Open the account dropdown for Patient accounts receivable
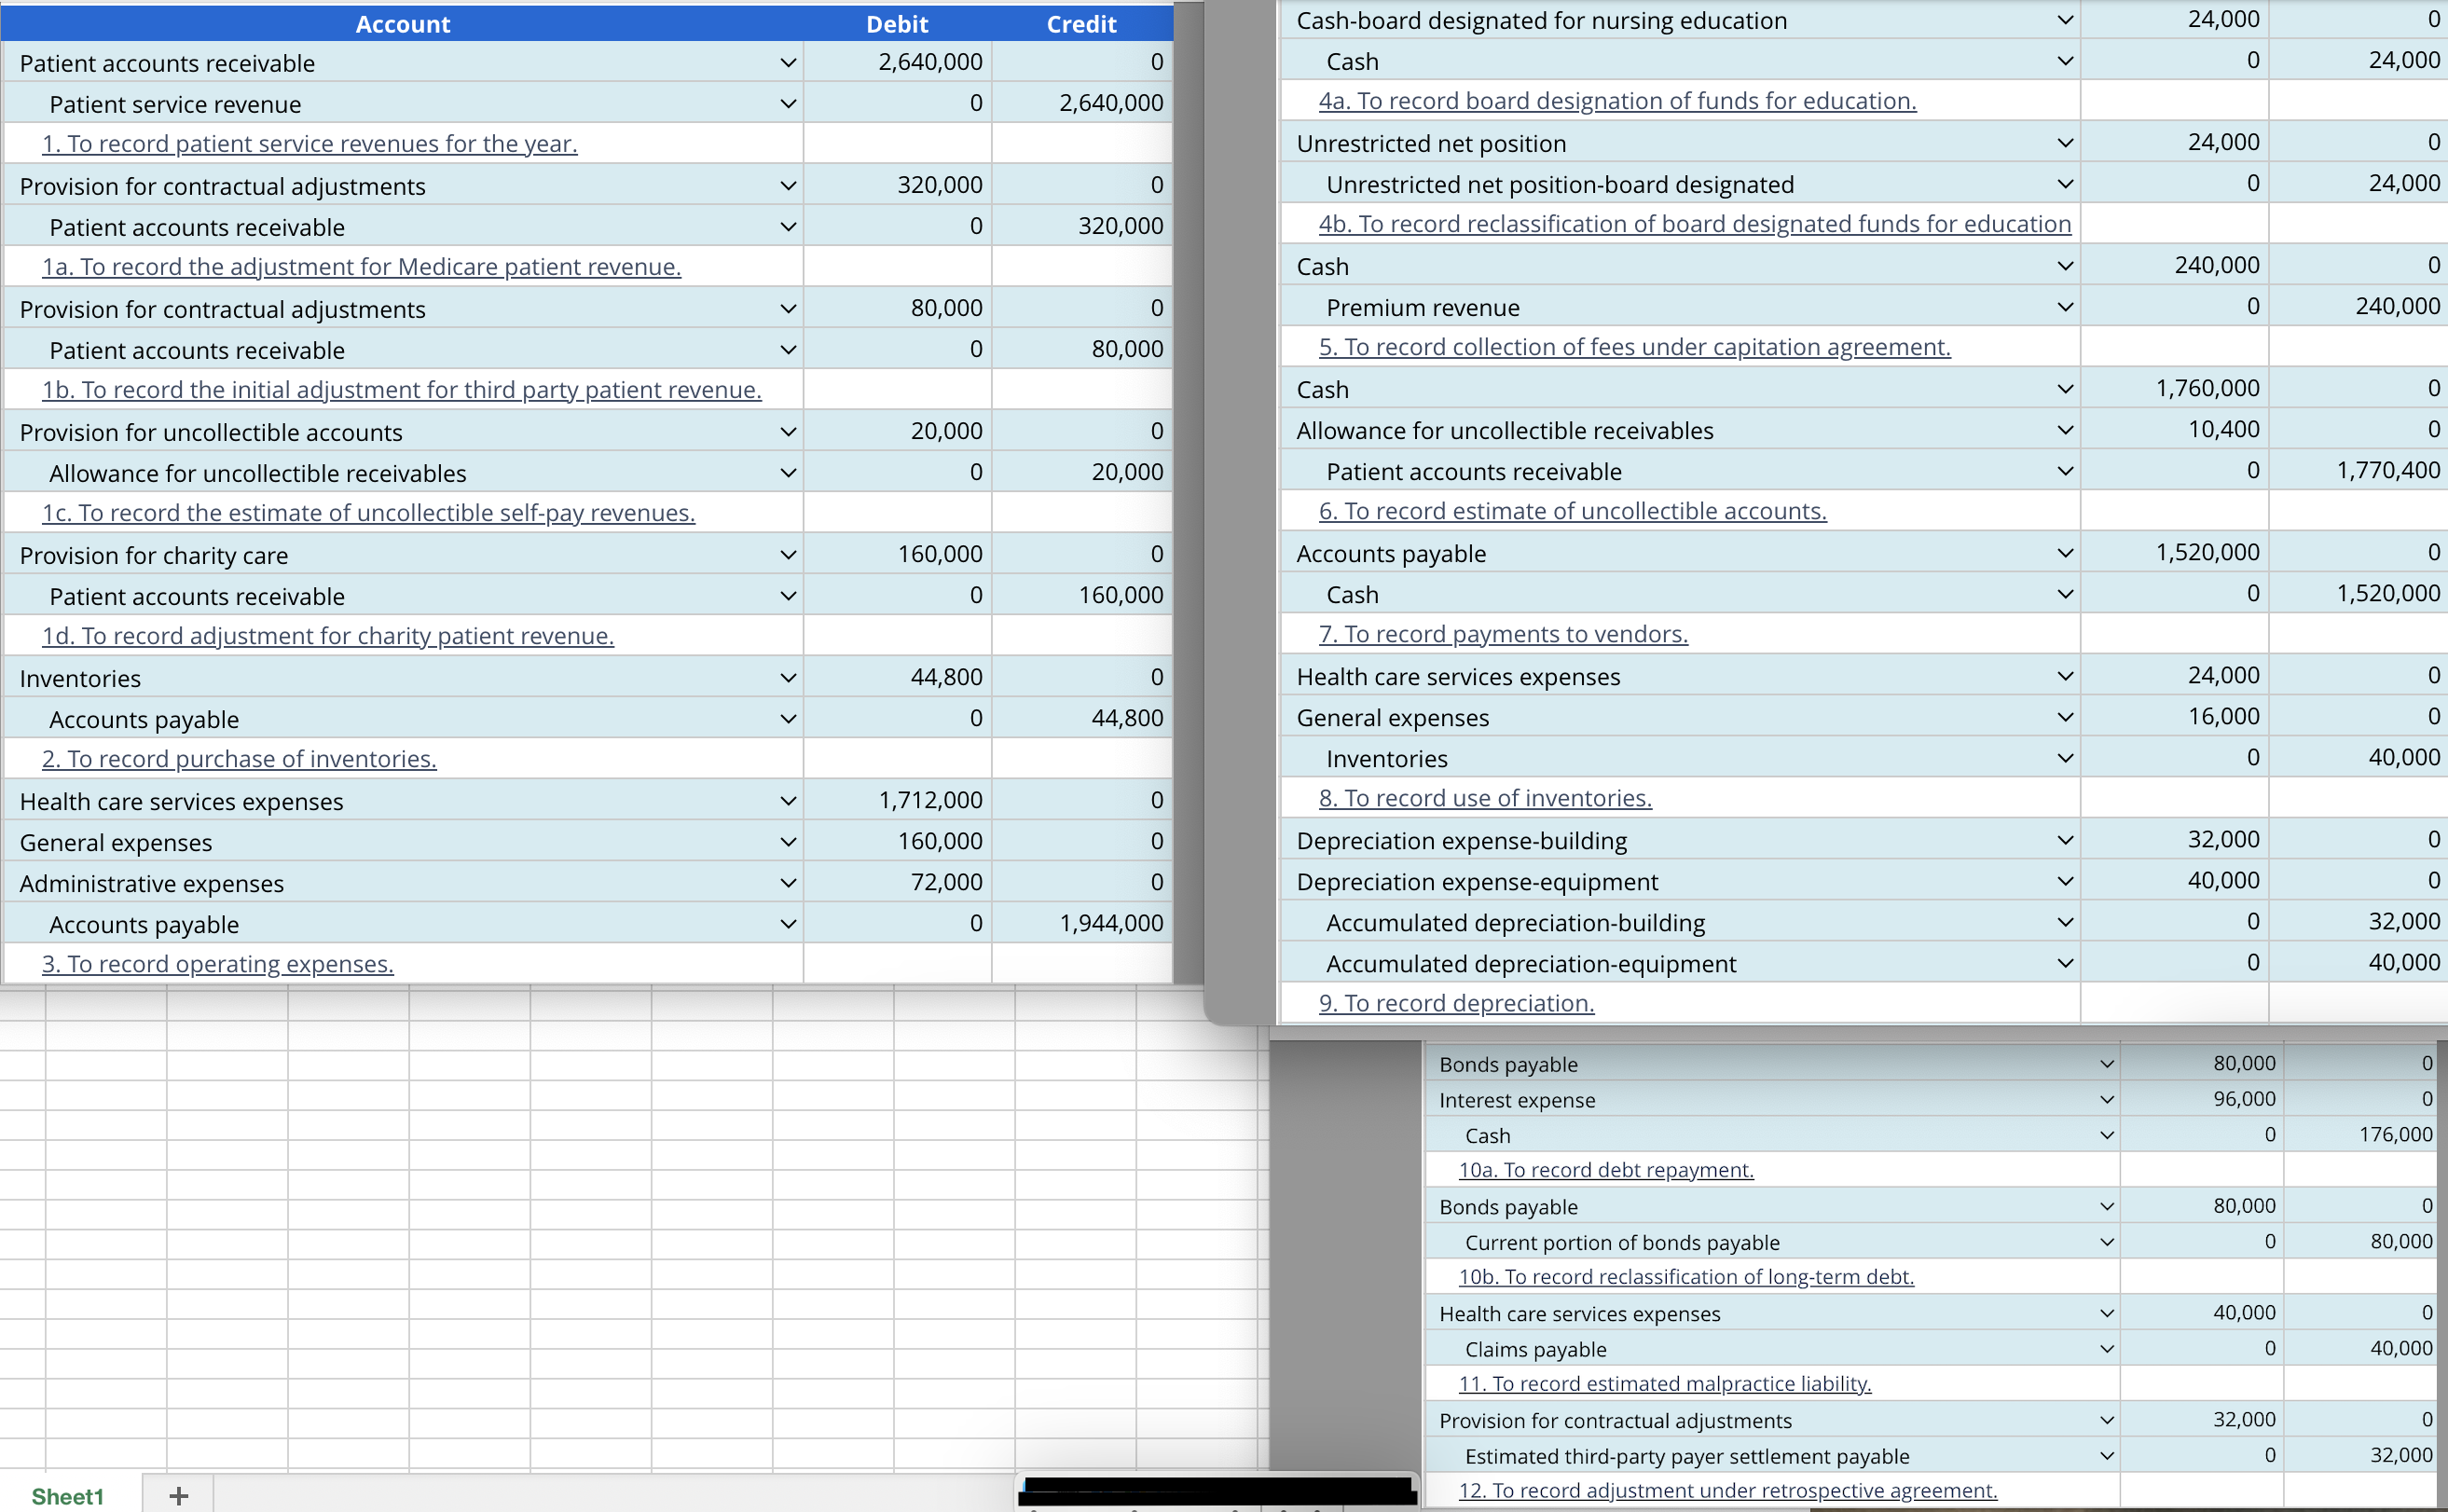Viewport: 2448px width, 1512px height. pyautogui.click(x=788, y=62)
